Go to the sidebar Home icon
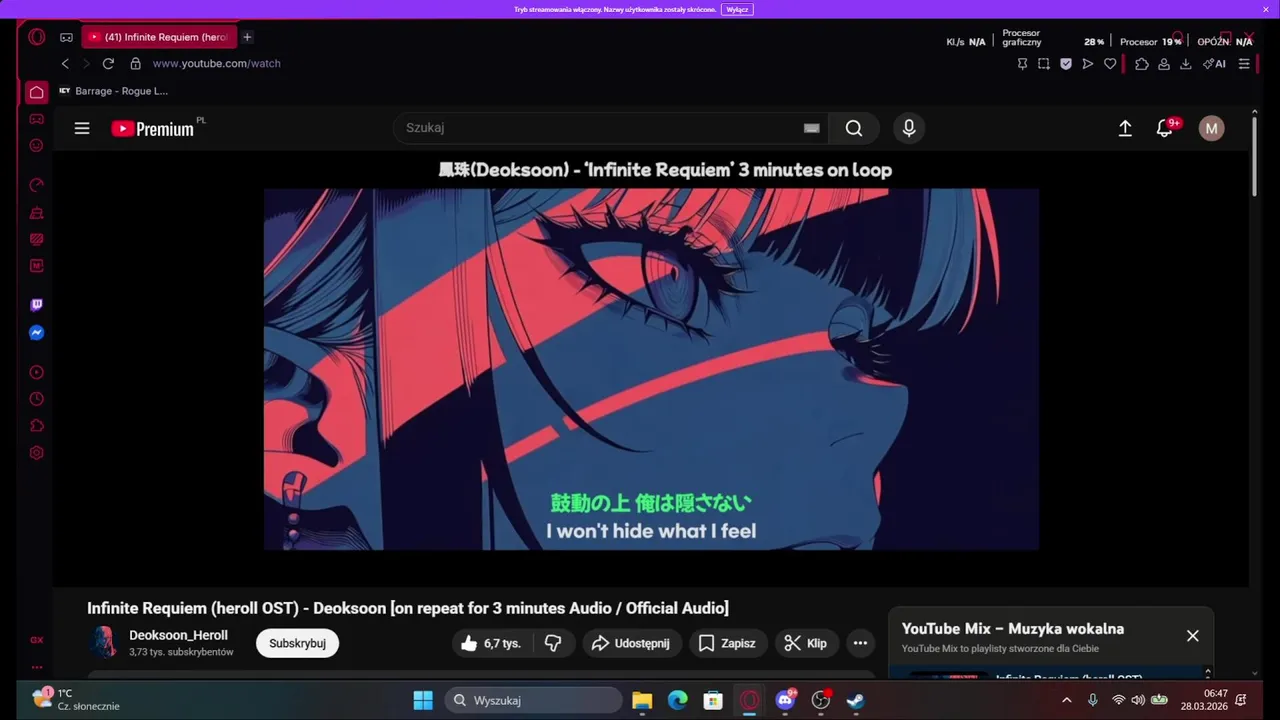Viewport: 1280px width, 720px height. point(37,92)
